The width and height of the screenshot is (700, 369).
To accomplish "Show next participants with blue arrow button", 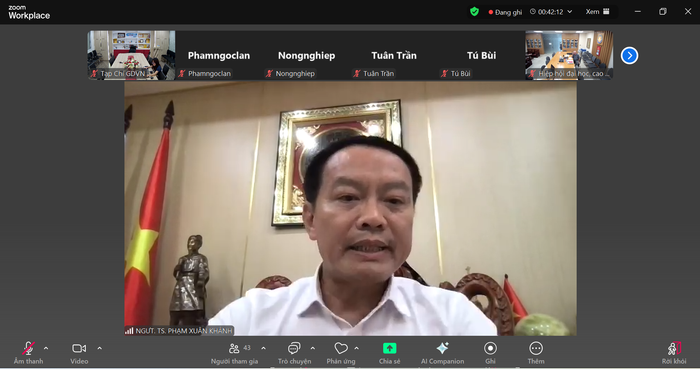I will 629,56.
